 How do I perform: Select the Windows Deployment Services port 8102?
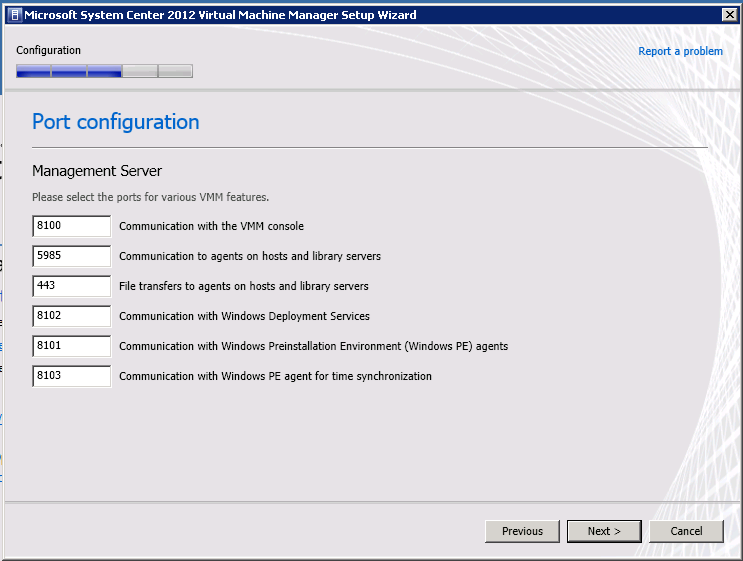(x=72, y=316)
